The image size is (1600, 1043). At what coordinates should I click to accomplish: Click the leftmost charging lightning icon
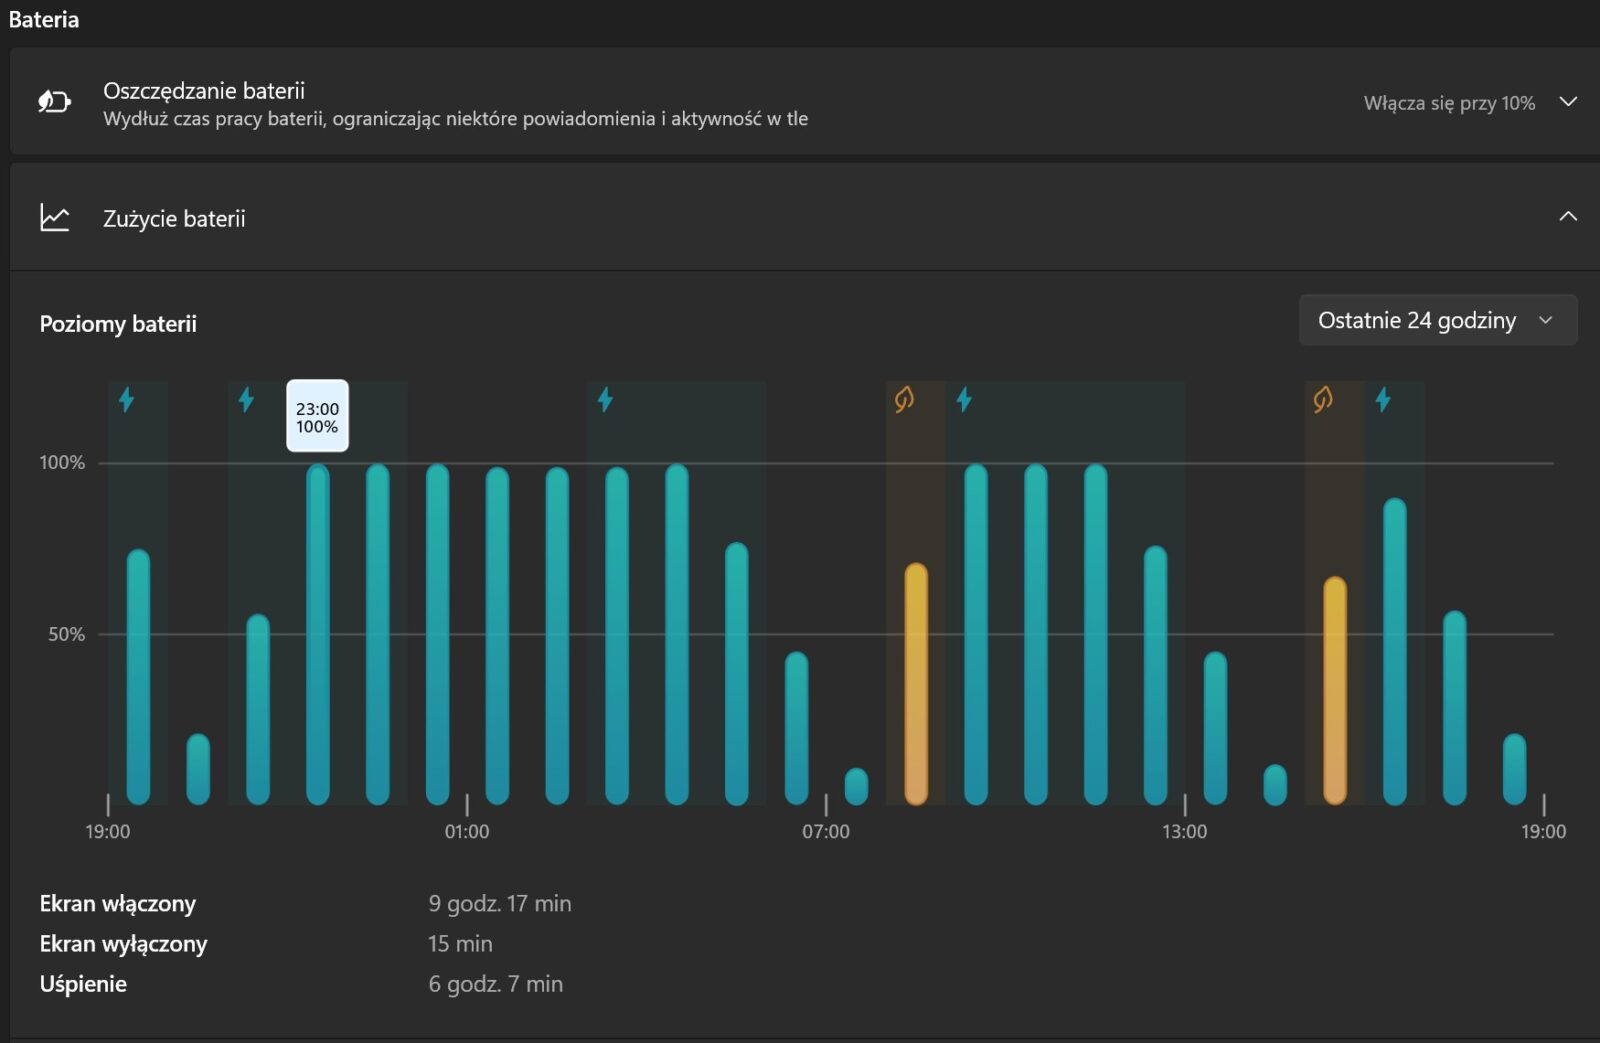(x=126, y=400)
